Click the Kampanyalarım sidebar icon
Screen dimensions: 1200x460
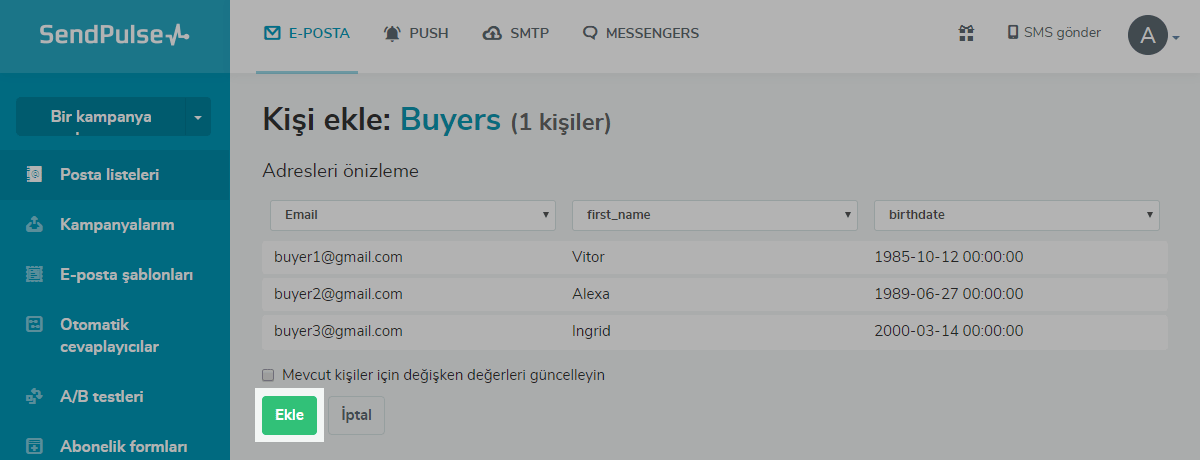(x=34, y=225)
